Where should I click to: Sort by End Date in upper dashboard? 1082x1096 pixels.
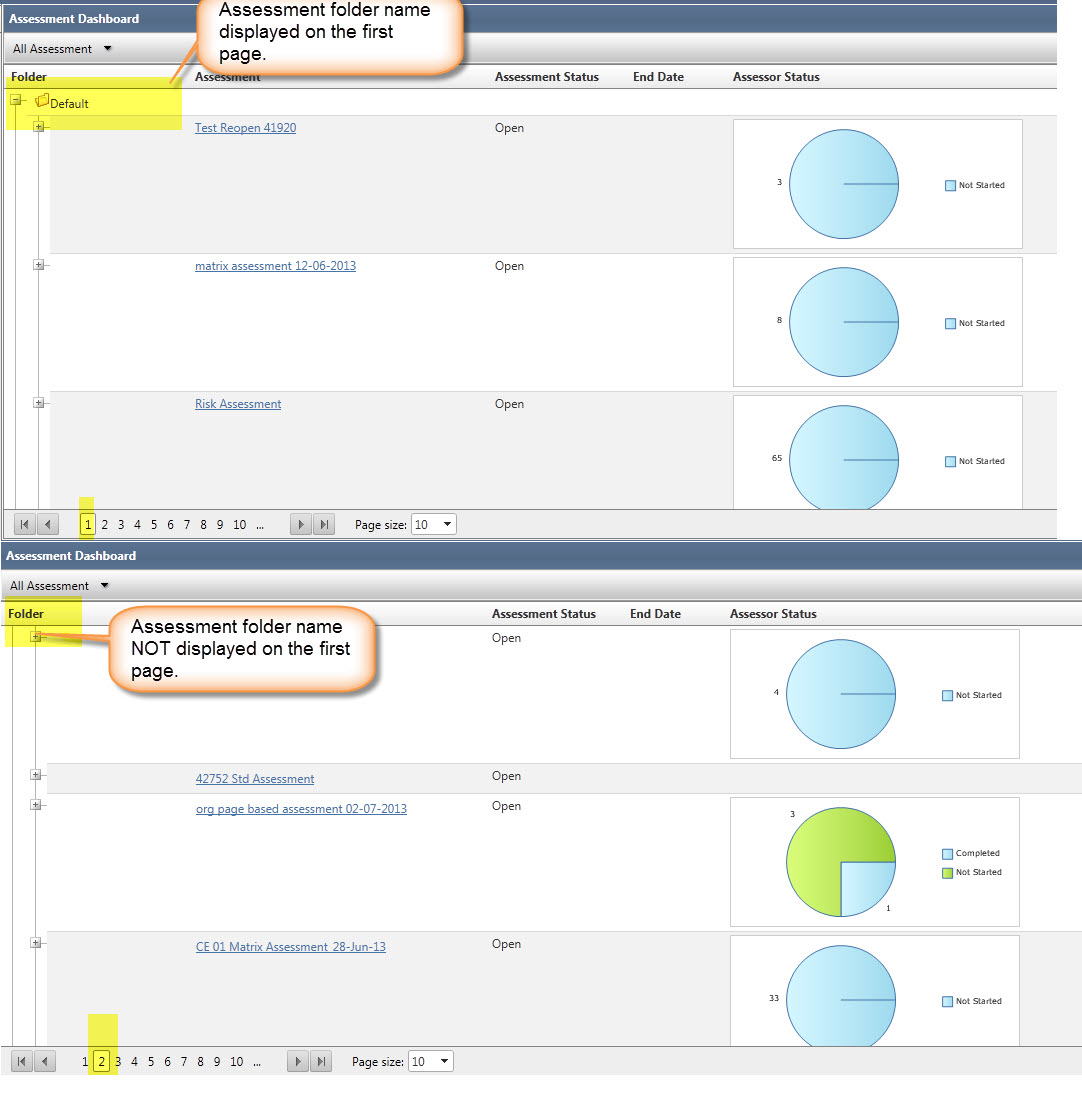(658, 77)
